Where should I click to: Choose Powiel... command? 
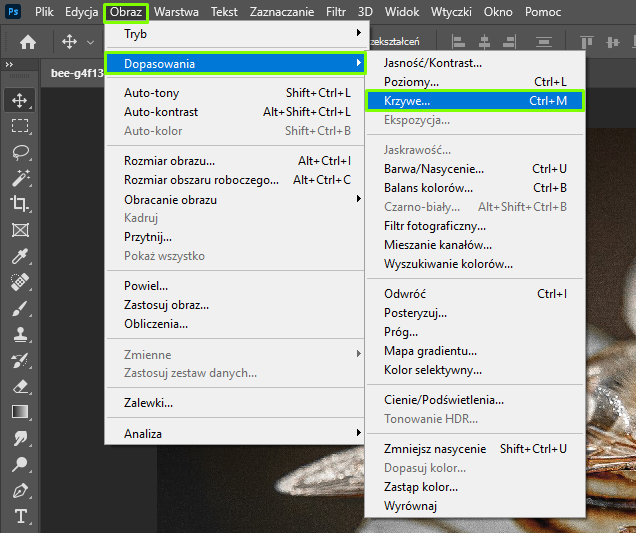point(235,286)
